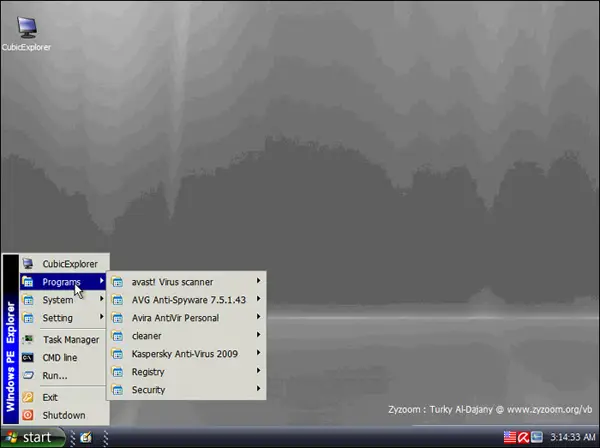This screenshot has width=600, height=448.
Task: Click the Setting folder icon in start menu
Action: [28, 318]
